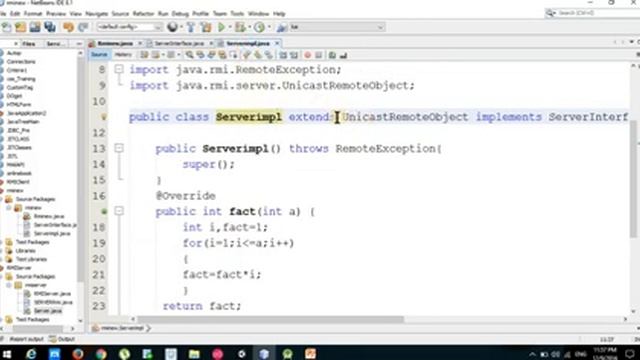The image size is (640, 360).
Task: Click Previous Bookmark icon in editor toolbar
Action: point(247,55)
